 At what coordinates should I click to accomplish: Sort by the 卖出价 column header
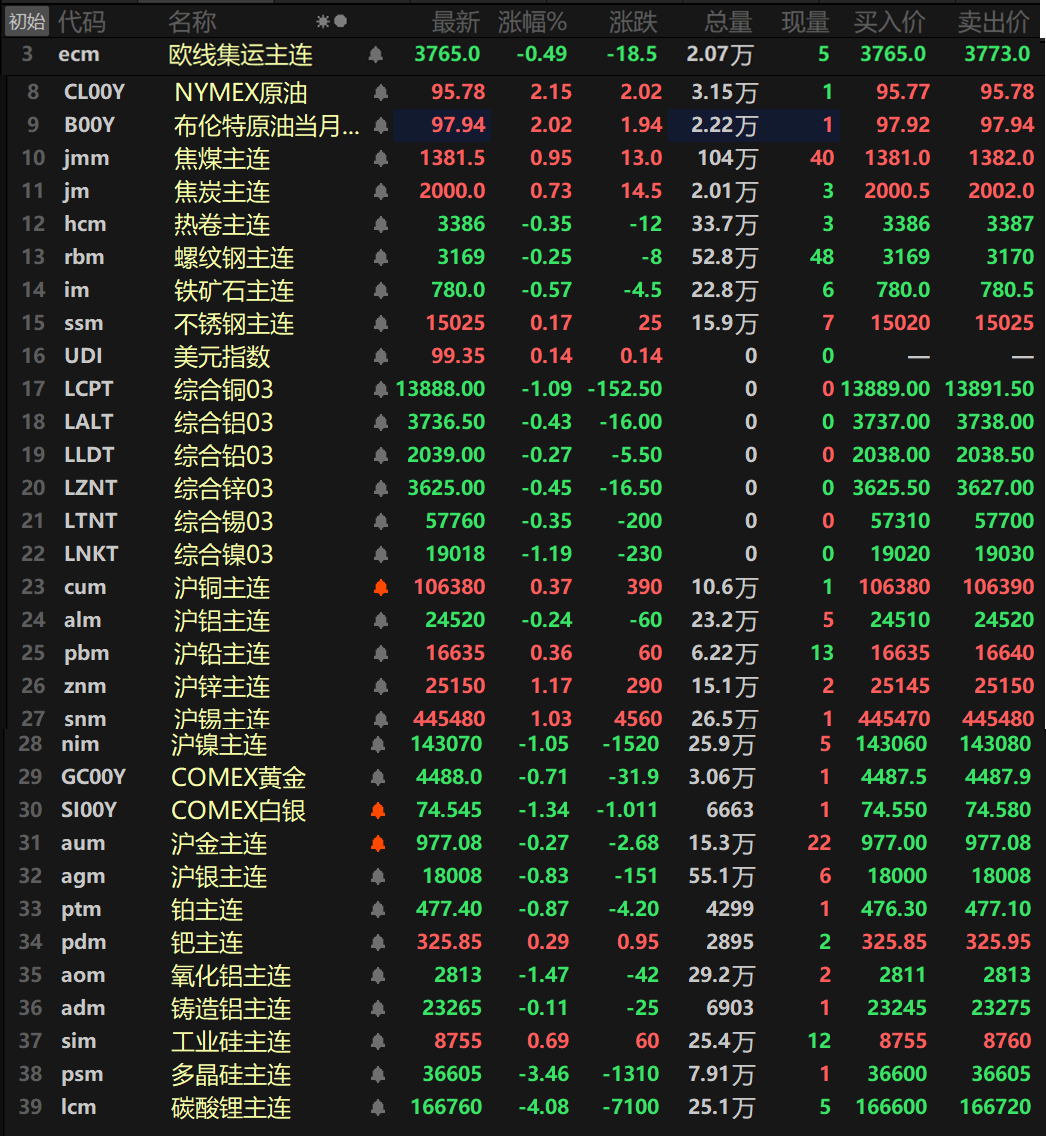coord(993,22)
